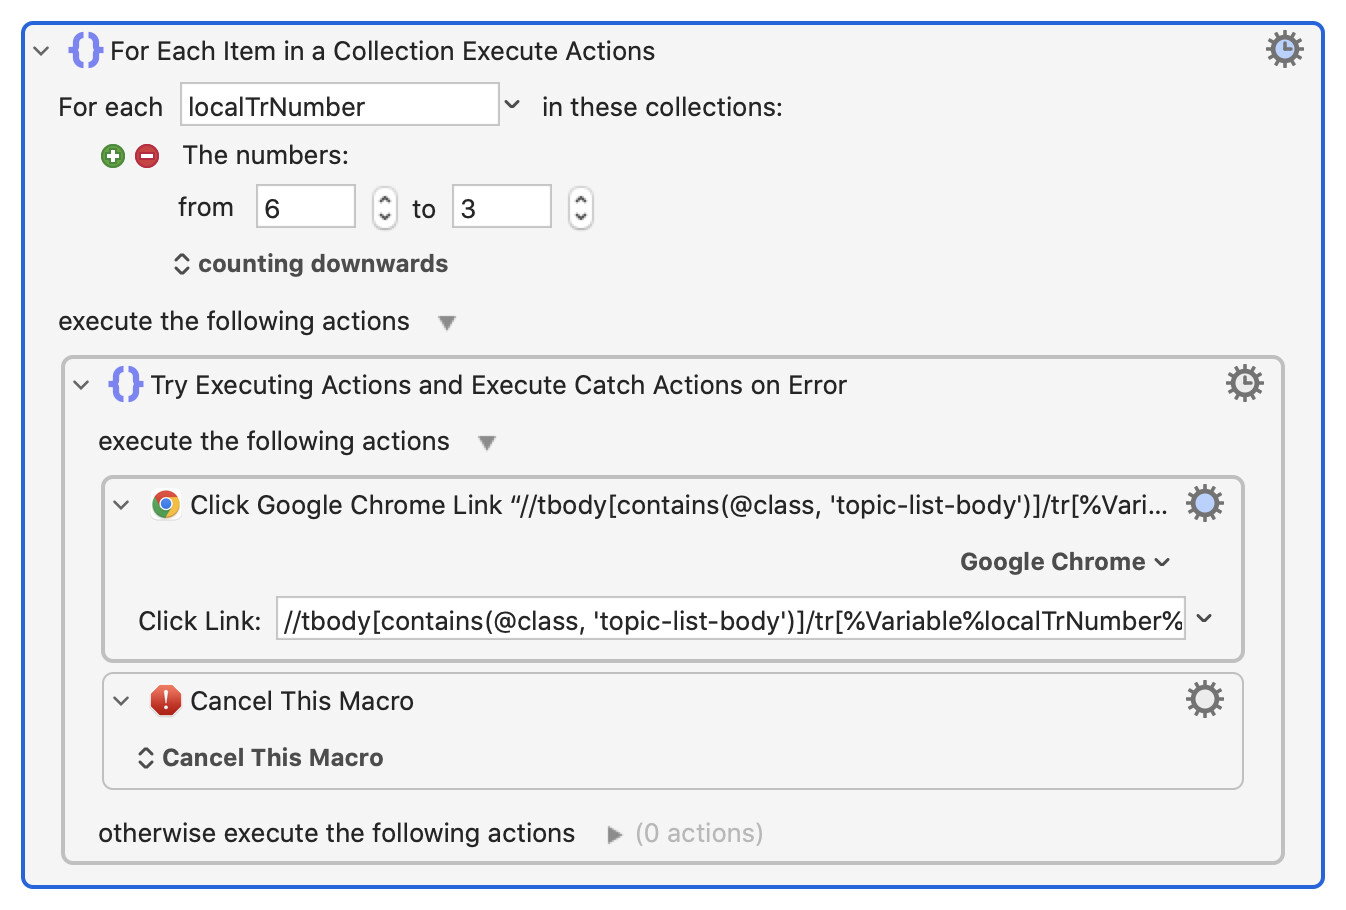
Task: Click 'The numbers:' collection label
Action: tap(265, 155)
